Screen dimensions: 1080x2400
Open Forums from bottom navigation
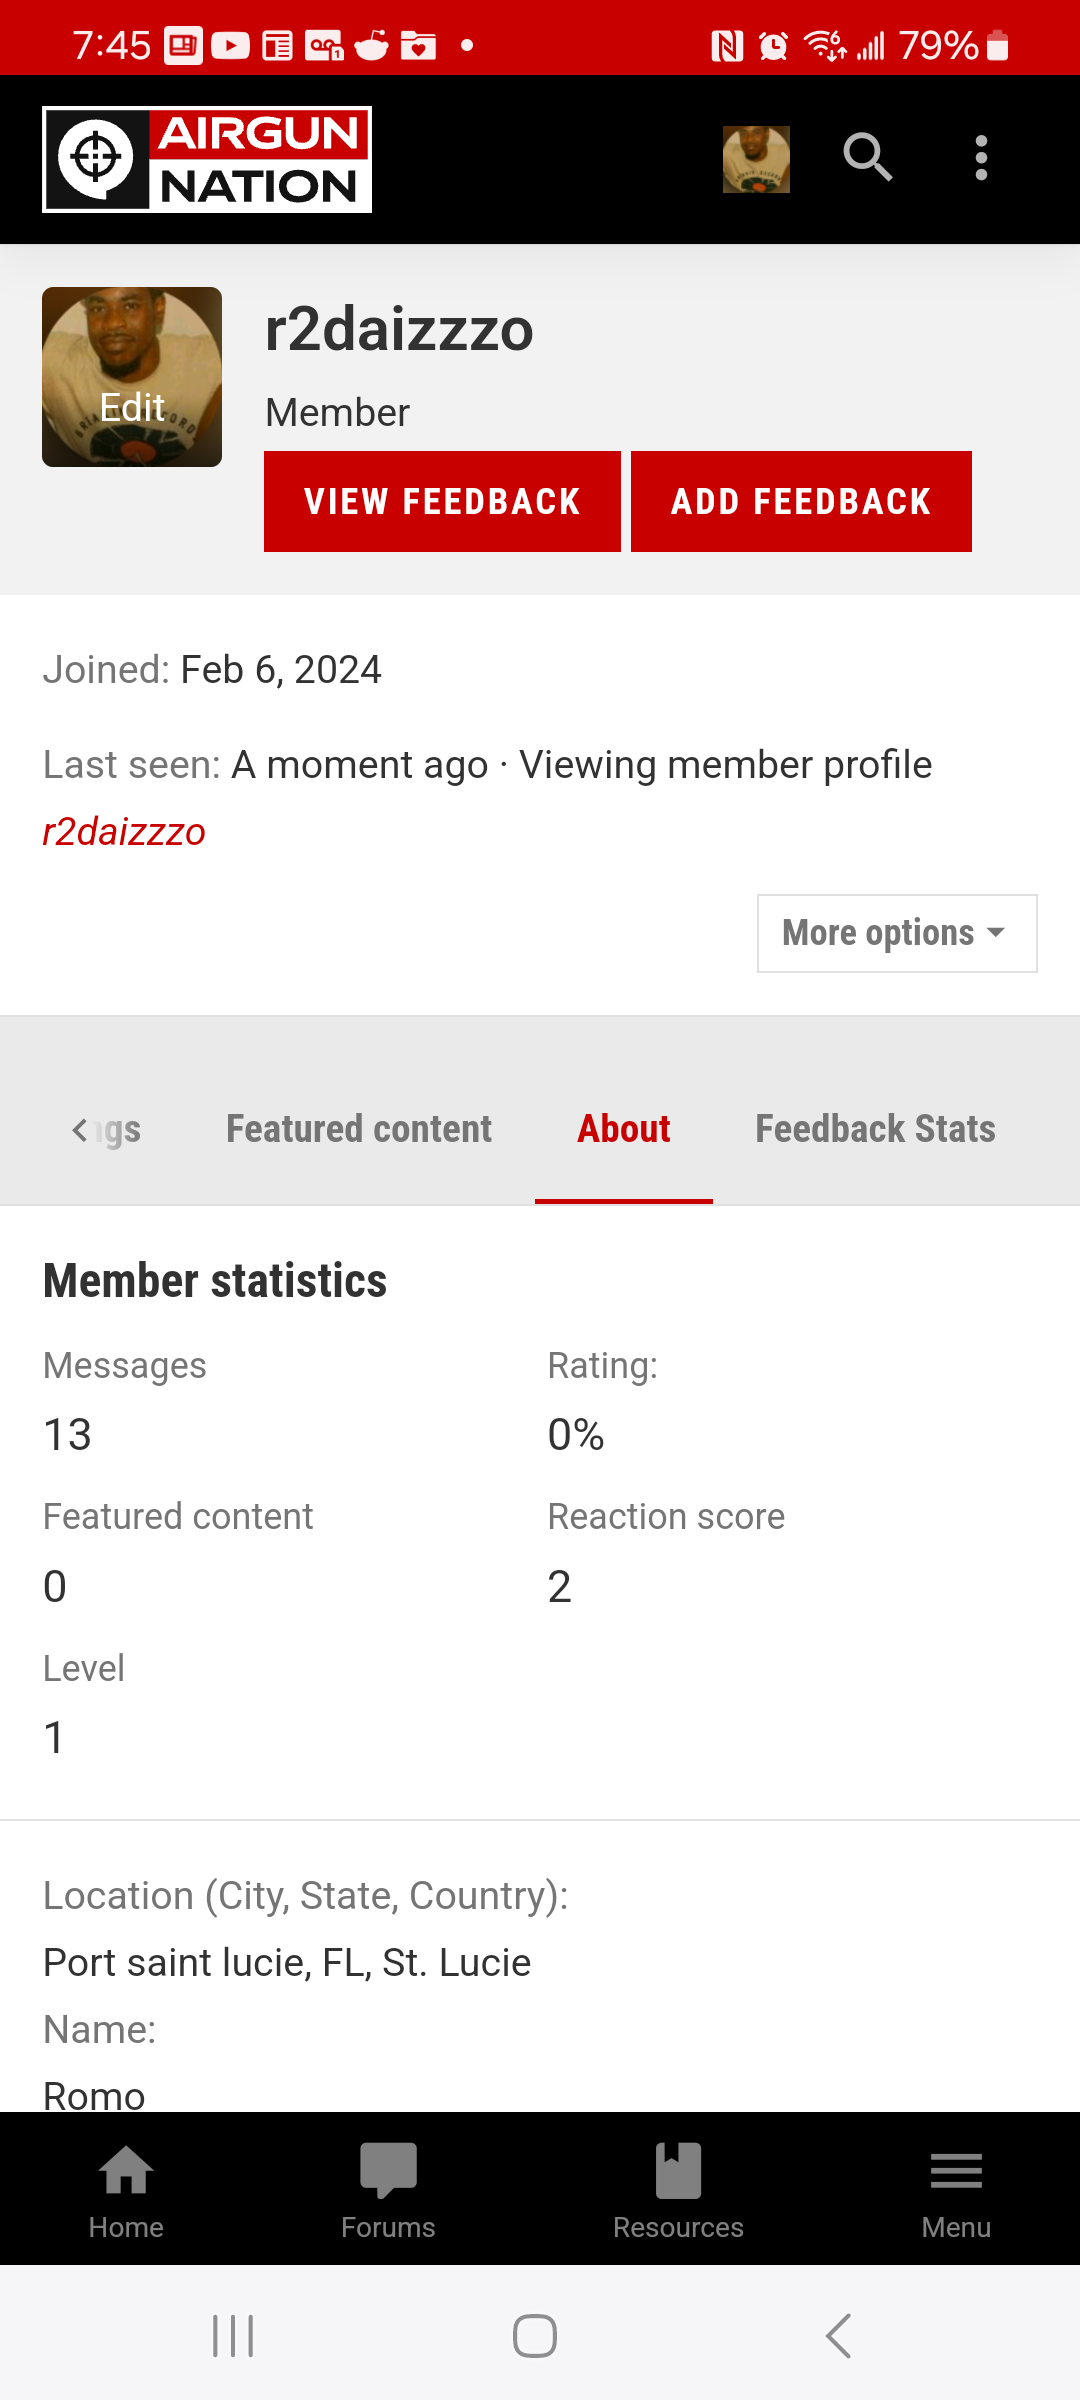(x=388, y=2191)
